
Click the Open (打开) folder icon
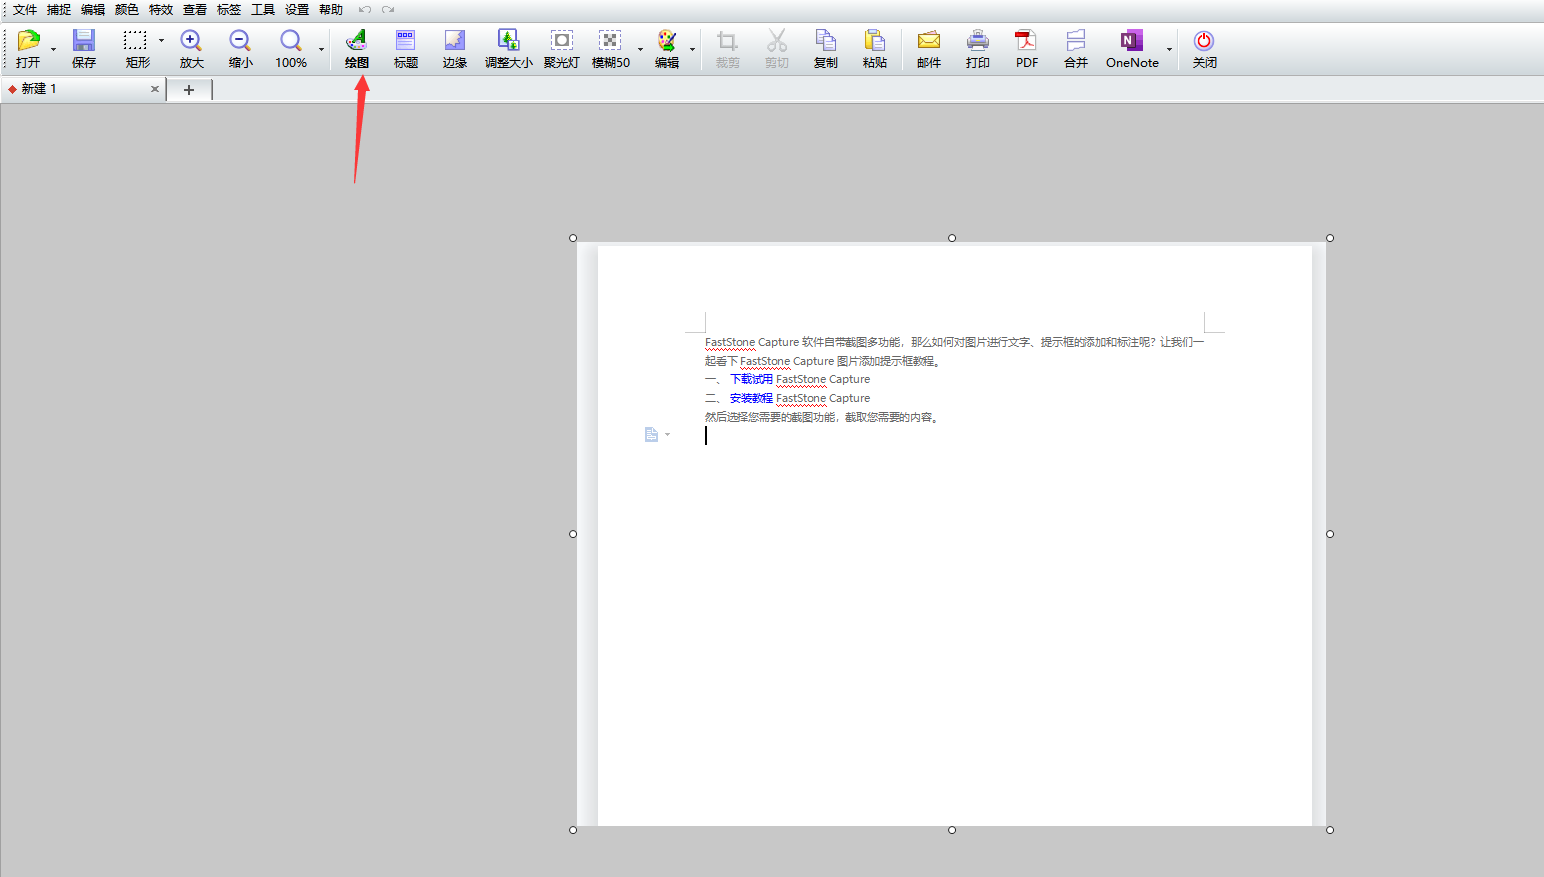click(28, 40)
